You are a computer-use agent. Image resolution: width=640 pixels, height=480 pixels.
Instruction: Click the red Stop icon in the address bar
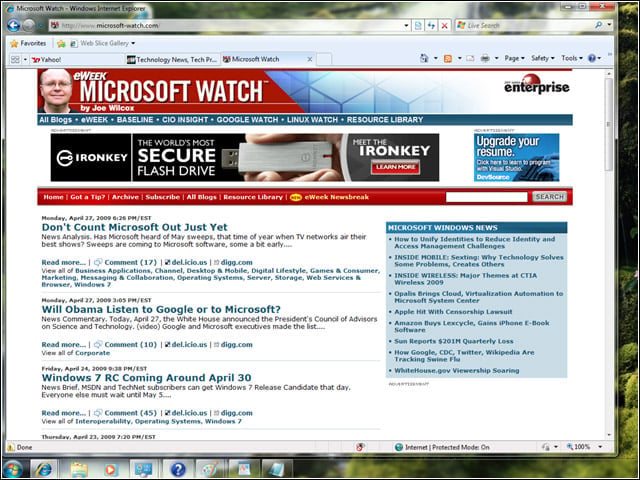pyautogui.click(x=444, y=26)
